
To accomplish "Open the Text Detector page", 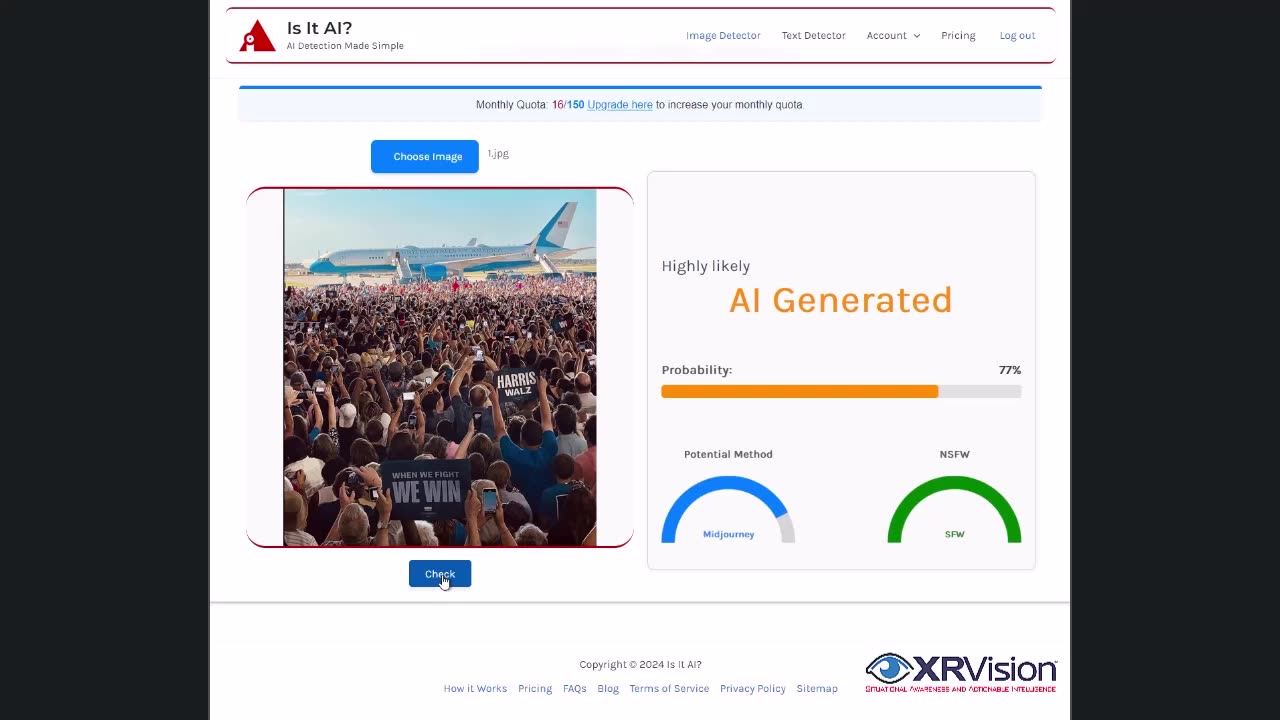I will coord(813,35).
